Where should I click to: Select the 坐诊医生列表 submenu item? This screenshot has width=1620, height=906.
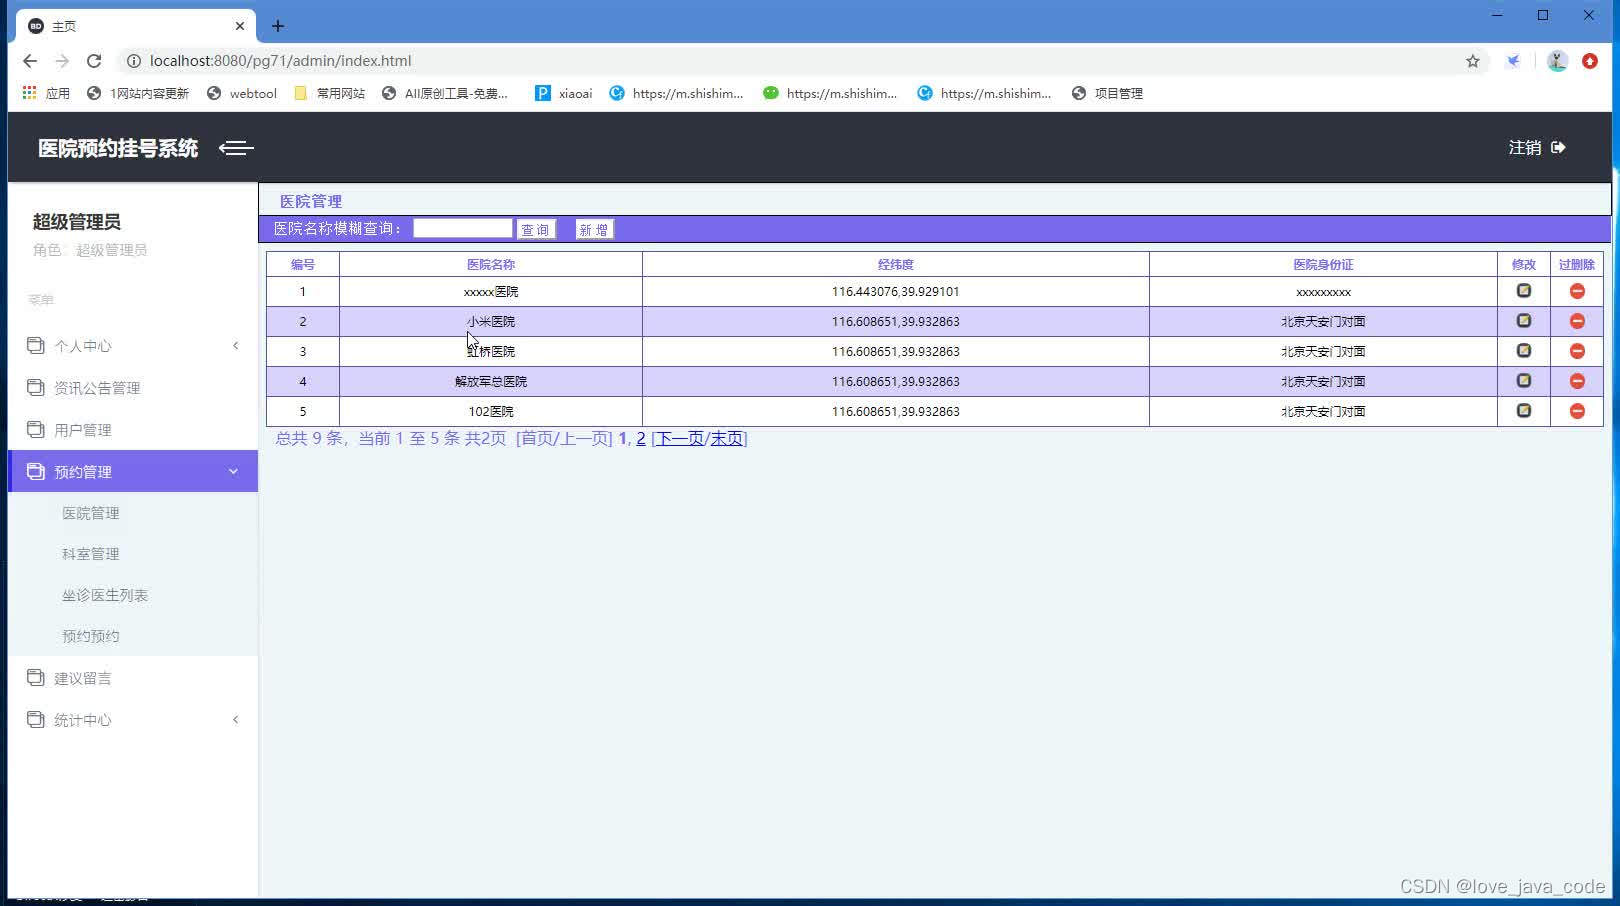(x=105, y=595)
